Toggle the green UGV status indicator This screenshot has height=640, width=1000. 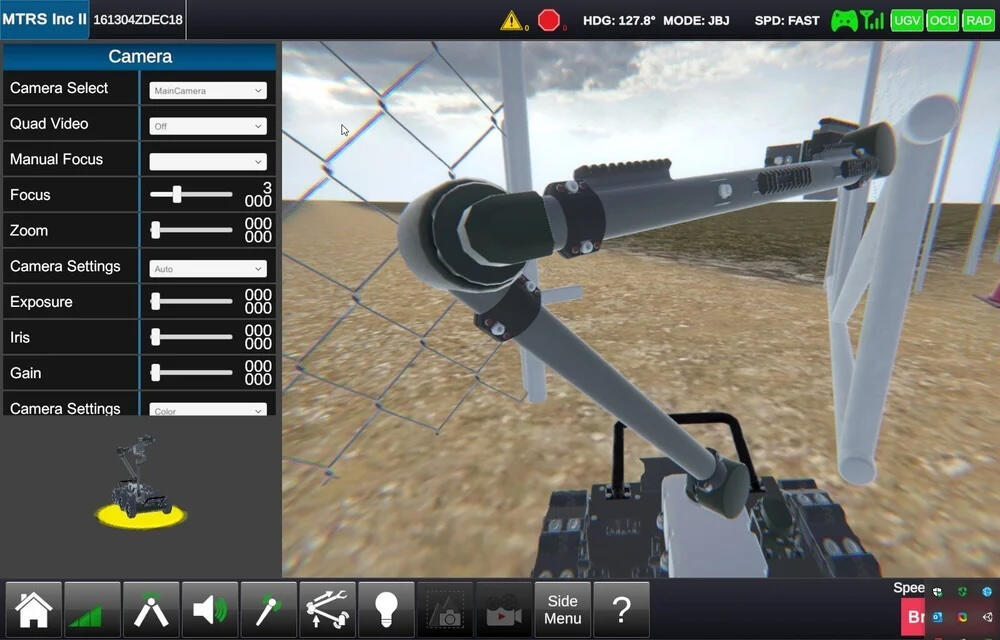coord(906,20)
